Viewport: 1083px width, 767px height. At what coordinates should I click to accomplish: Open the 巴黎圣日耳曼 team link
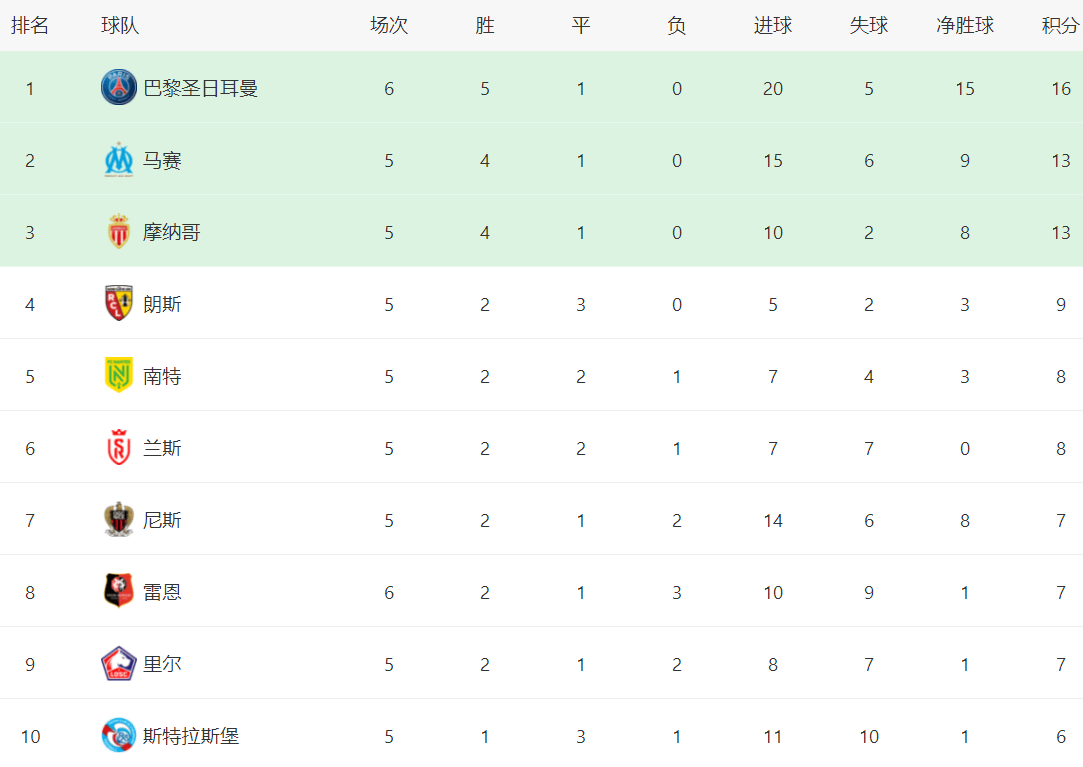click(x=200, y=88)
